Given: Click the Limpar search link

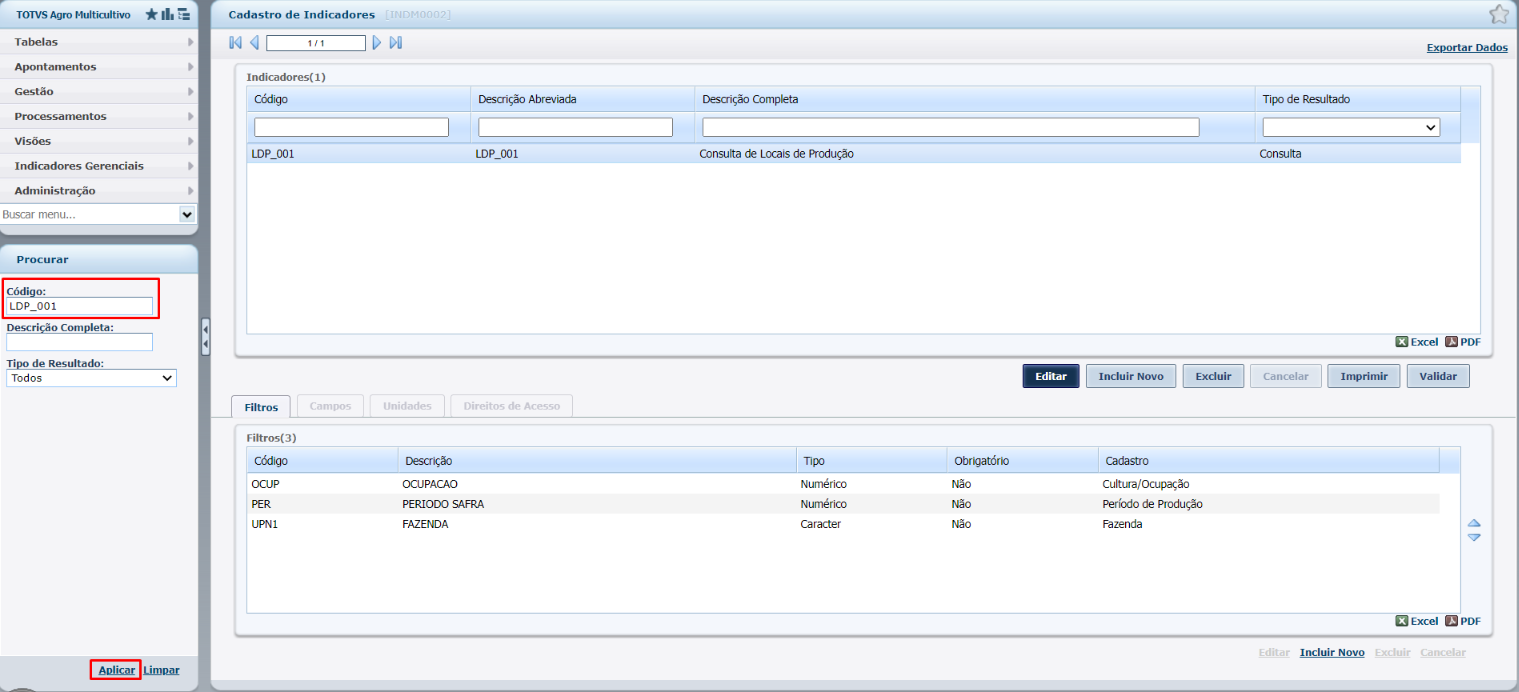Looking at the screenshot, I should [161, 670].
